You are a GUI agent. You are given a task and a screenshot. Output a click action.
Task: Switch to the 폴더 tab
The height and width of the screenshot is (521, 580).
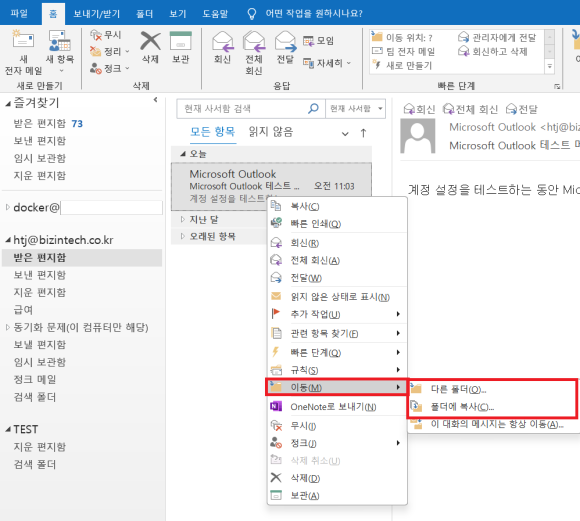(x=144, y=14)
